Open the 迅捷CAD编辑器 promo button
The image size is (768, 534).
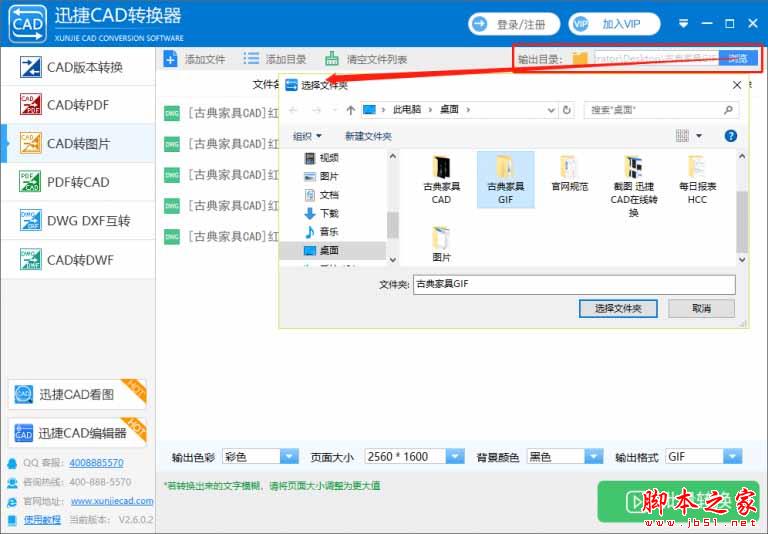click(x=77, y=433)
